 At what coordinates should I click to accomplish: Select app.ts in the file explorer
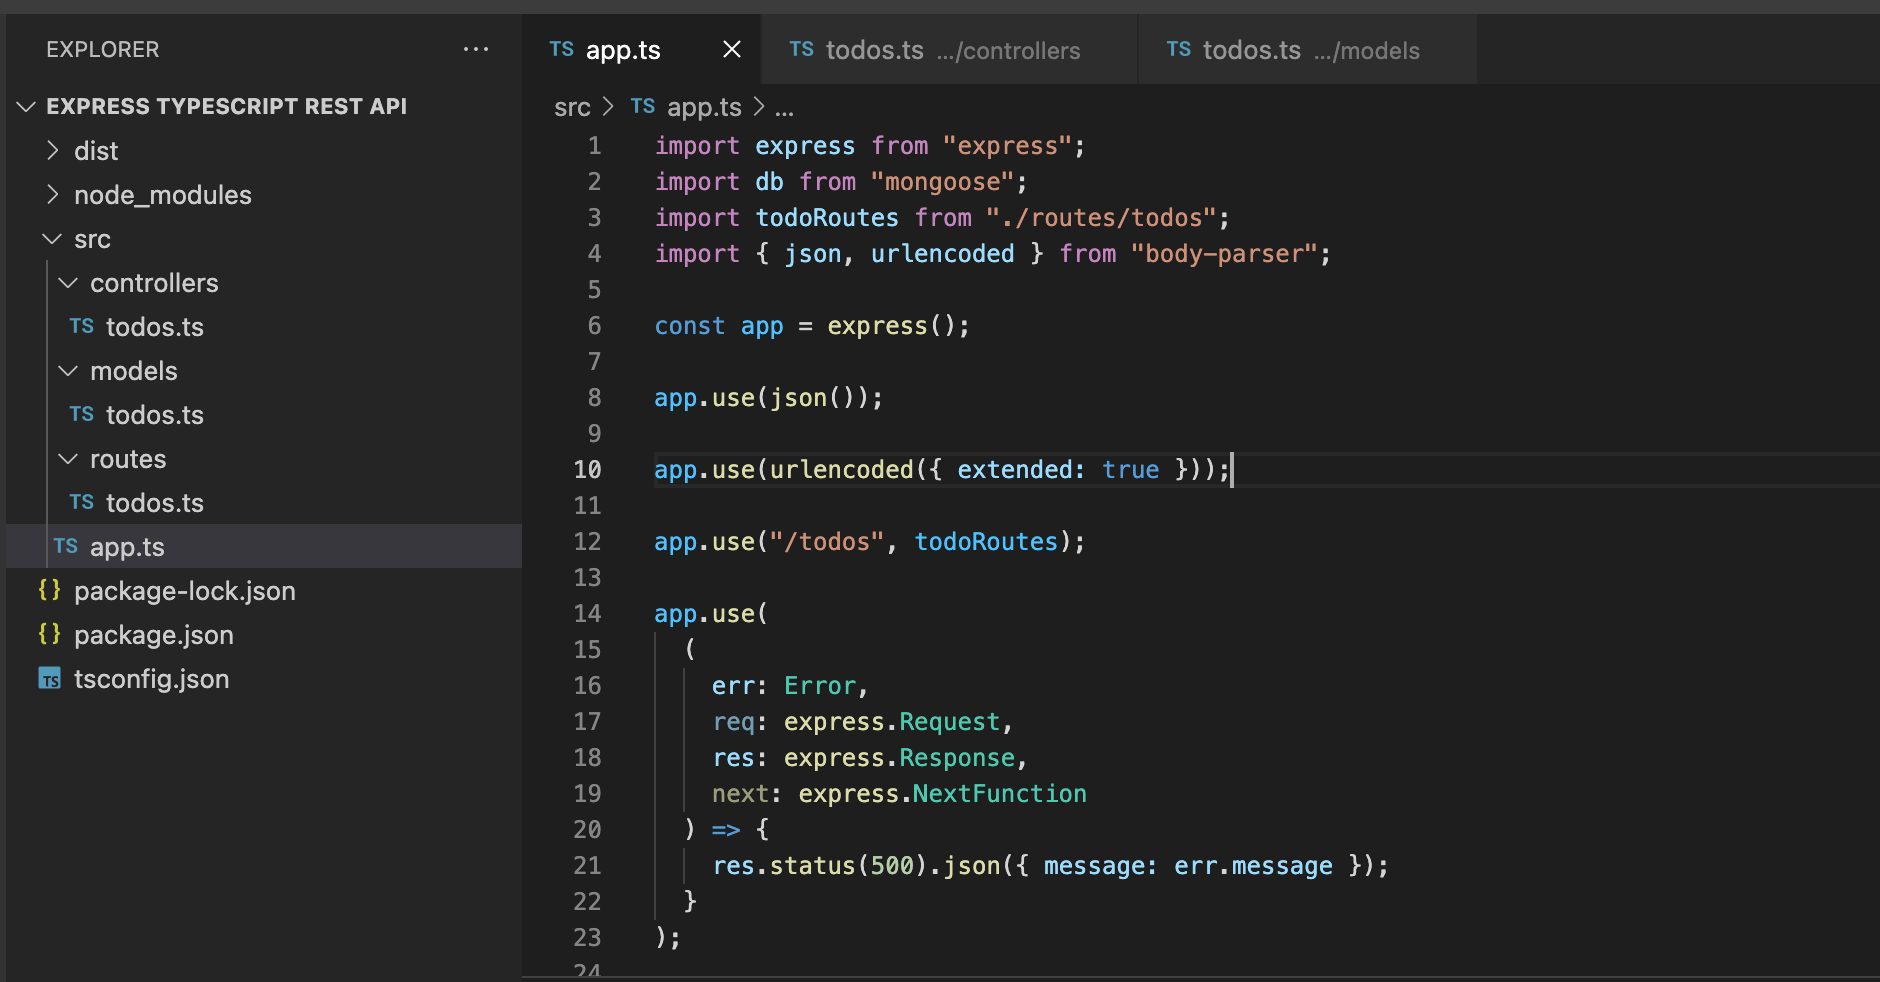(127, 547)
